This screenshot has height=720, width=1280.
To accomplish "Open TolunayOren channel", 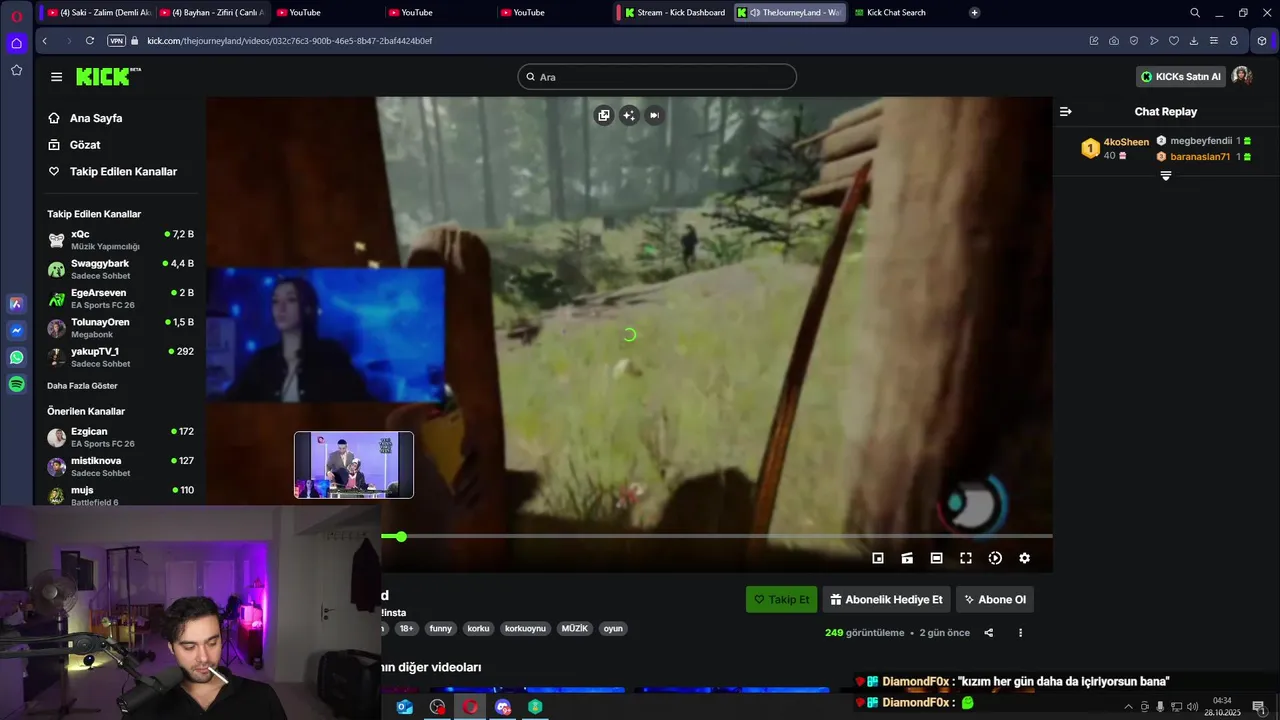I will [120, 328].
